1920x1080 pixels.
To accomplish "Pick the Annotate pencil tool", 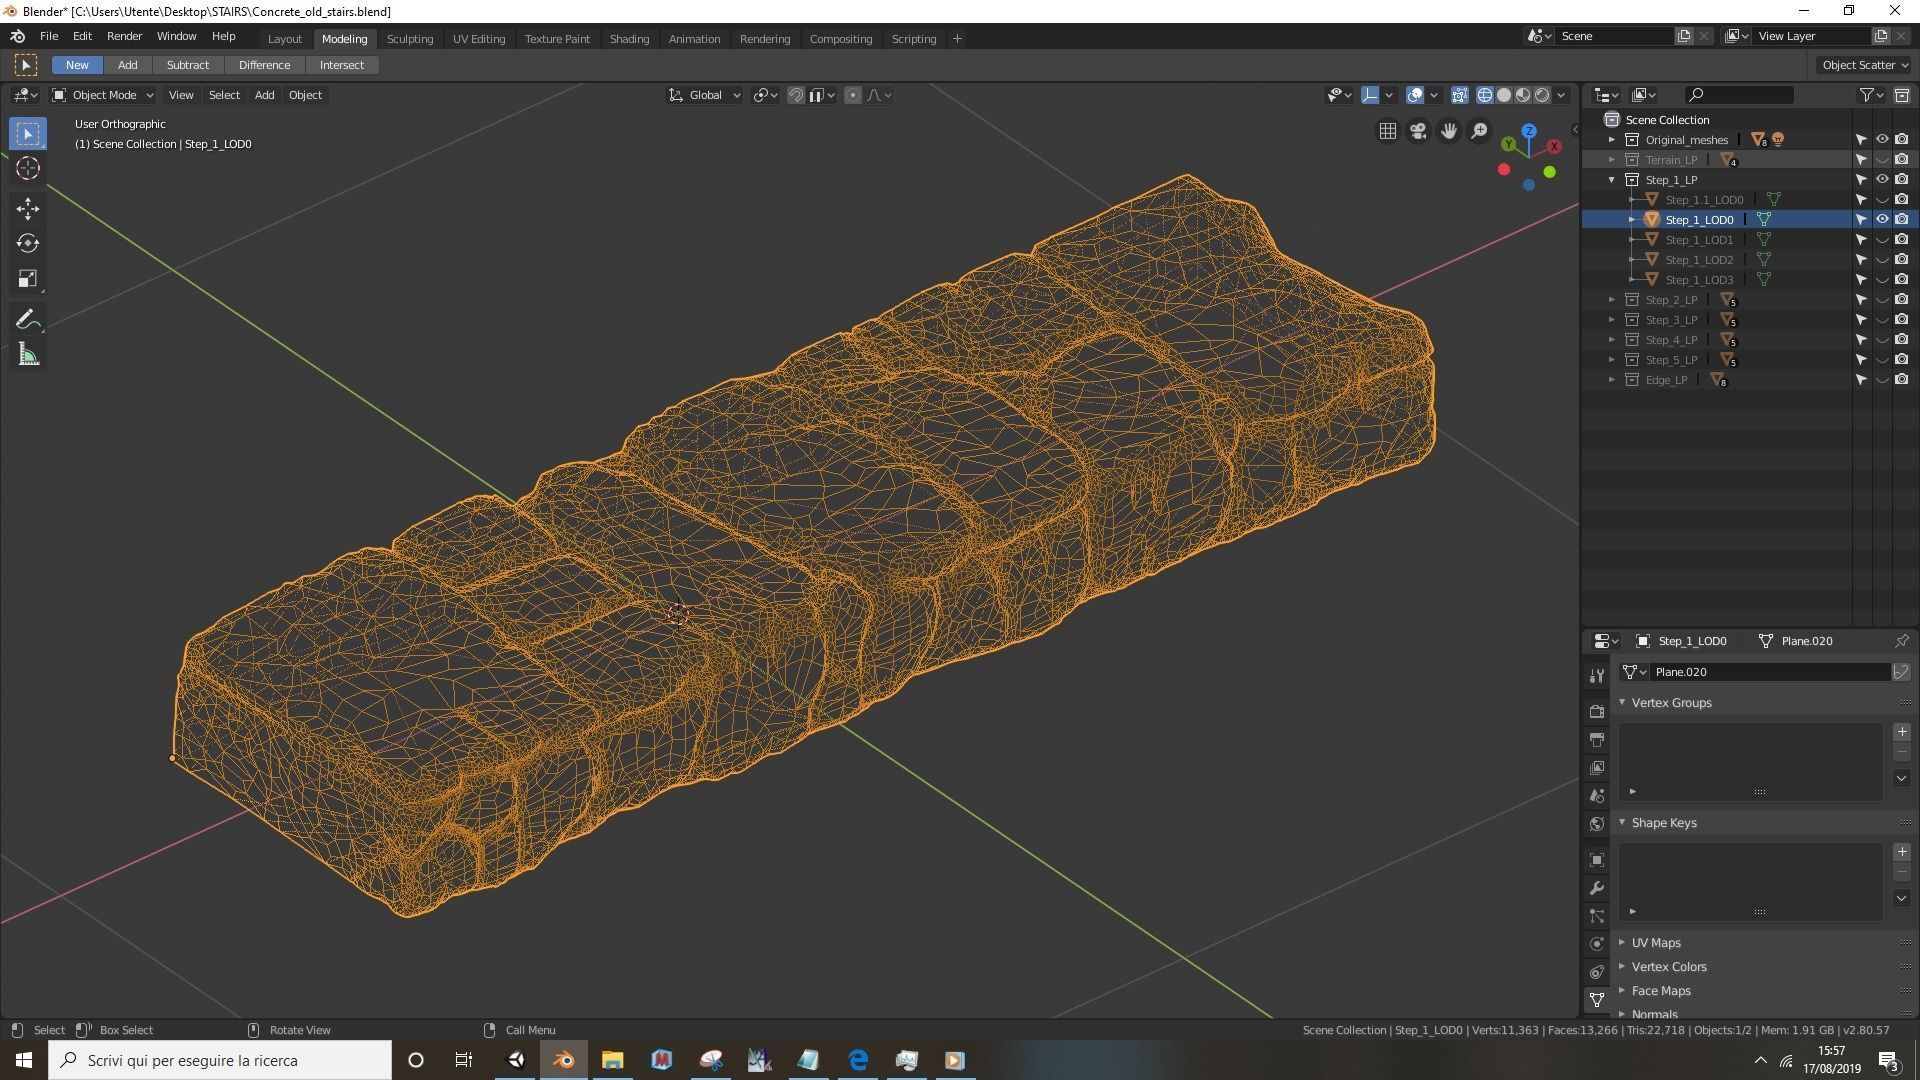I will (x=28, y=320).
